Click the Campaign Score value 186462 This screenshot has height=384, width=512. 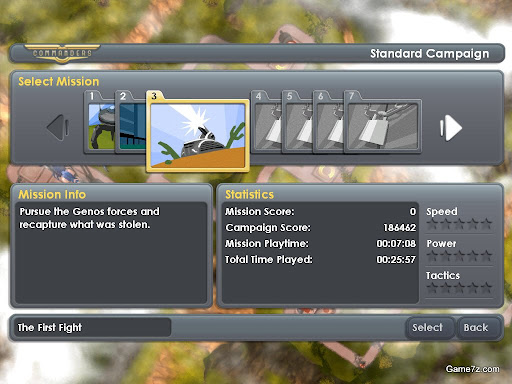click(x=399, y=228)
